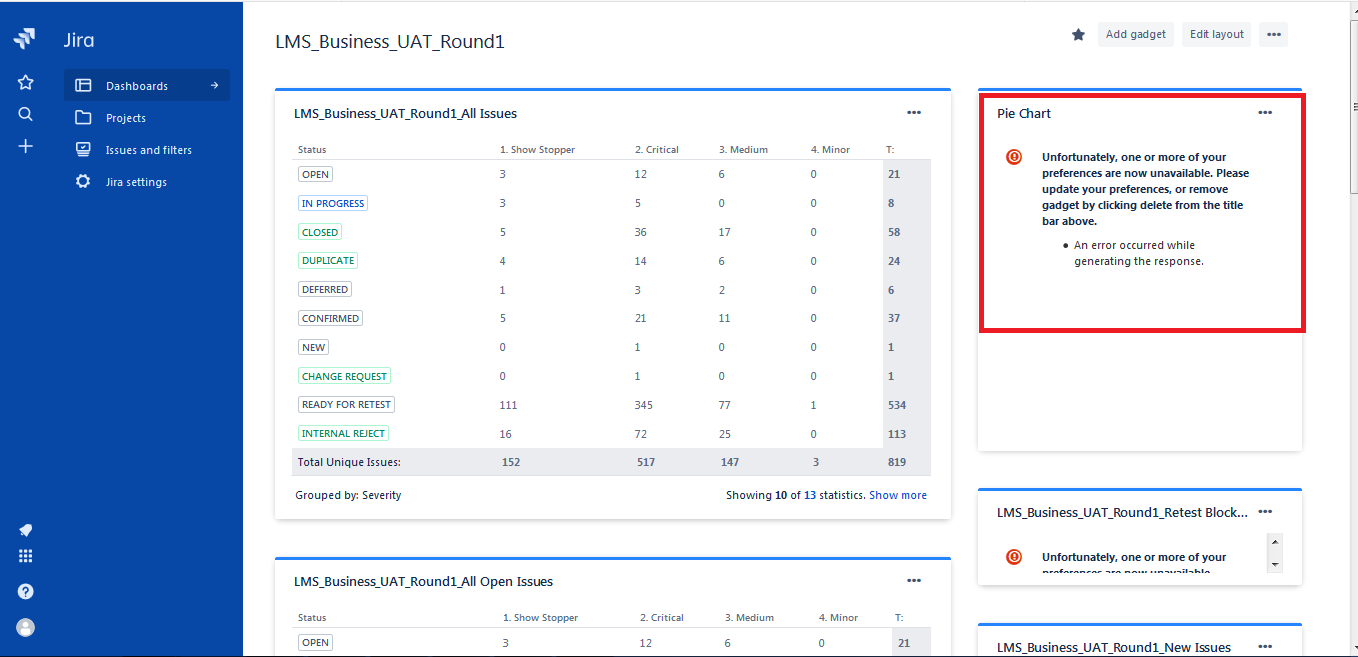Click the Add gadget button
This screenshot has width=1358, height=657.
coord(1136,34)
